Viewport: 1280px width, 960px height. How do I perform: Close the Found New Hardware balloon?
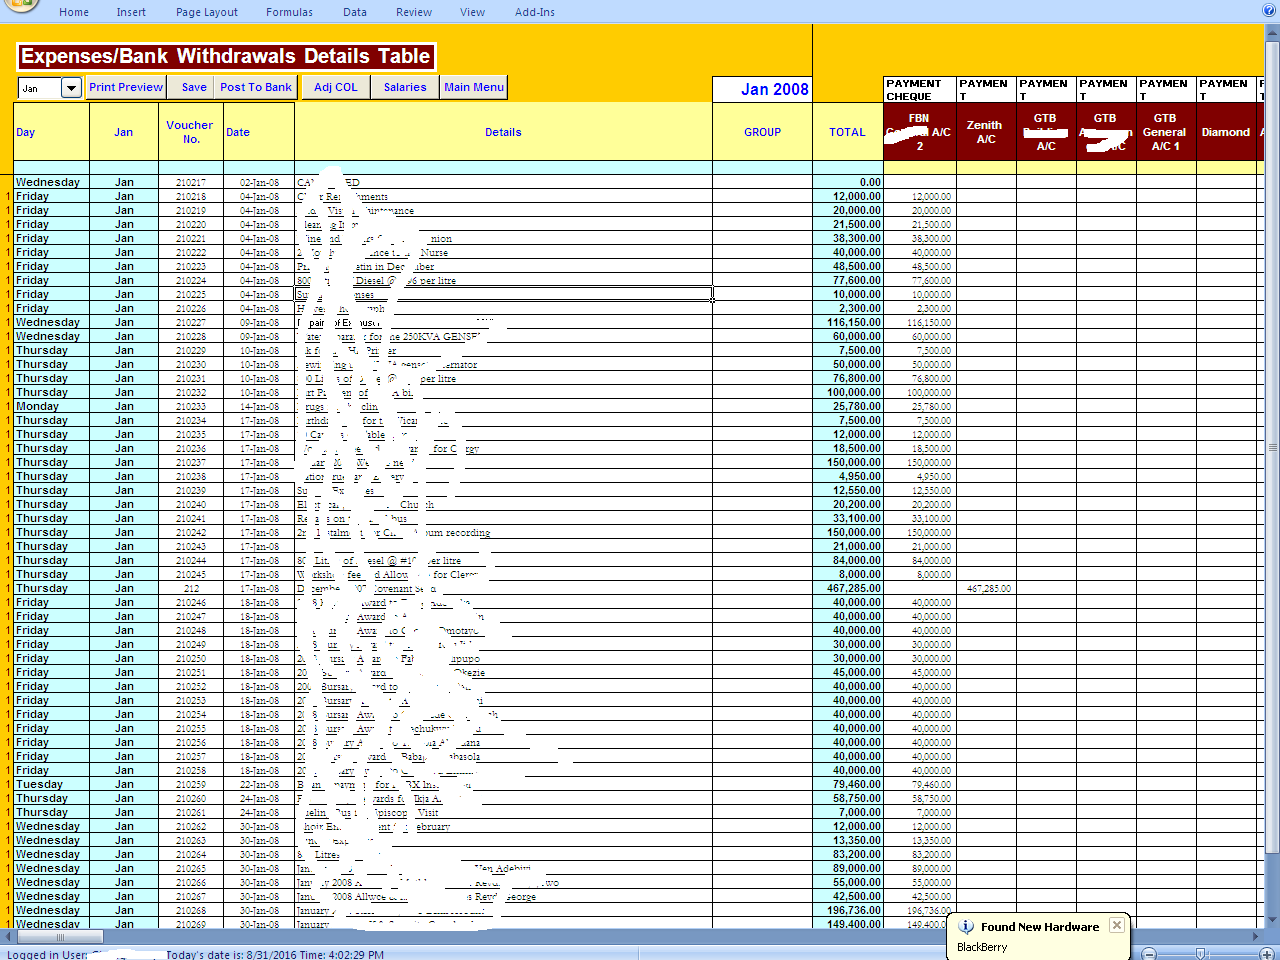tap(1117, 925)
